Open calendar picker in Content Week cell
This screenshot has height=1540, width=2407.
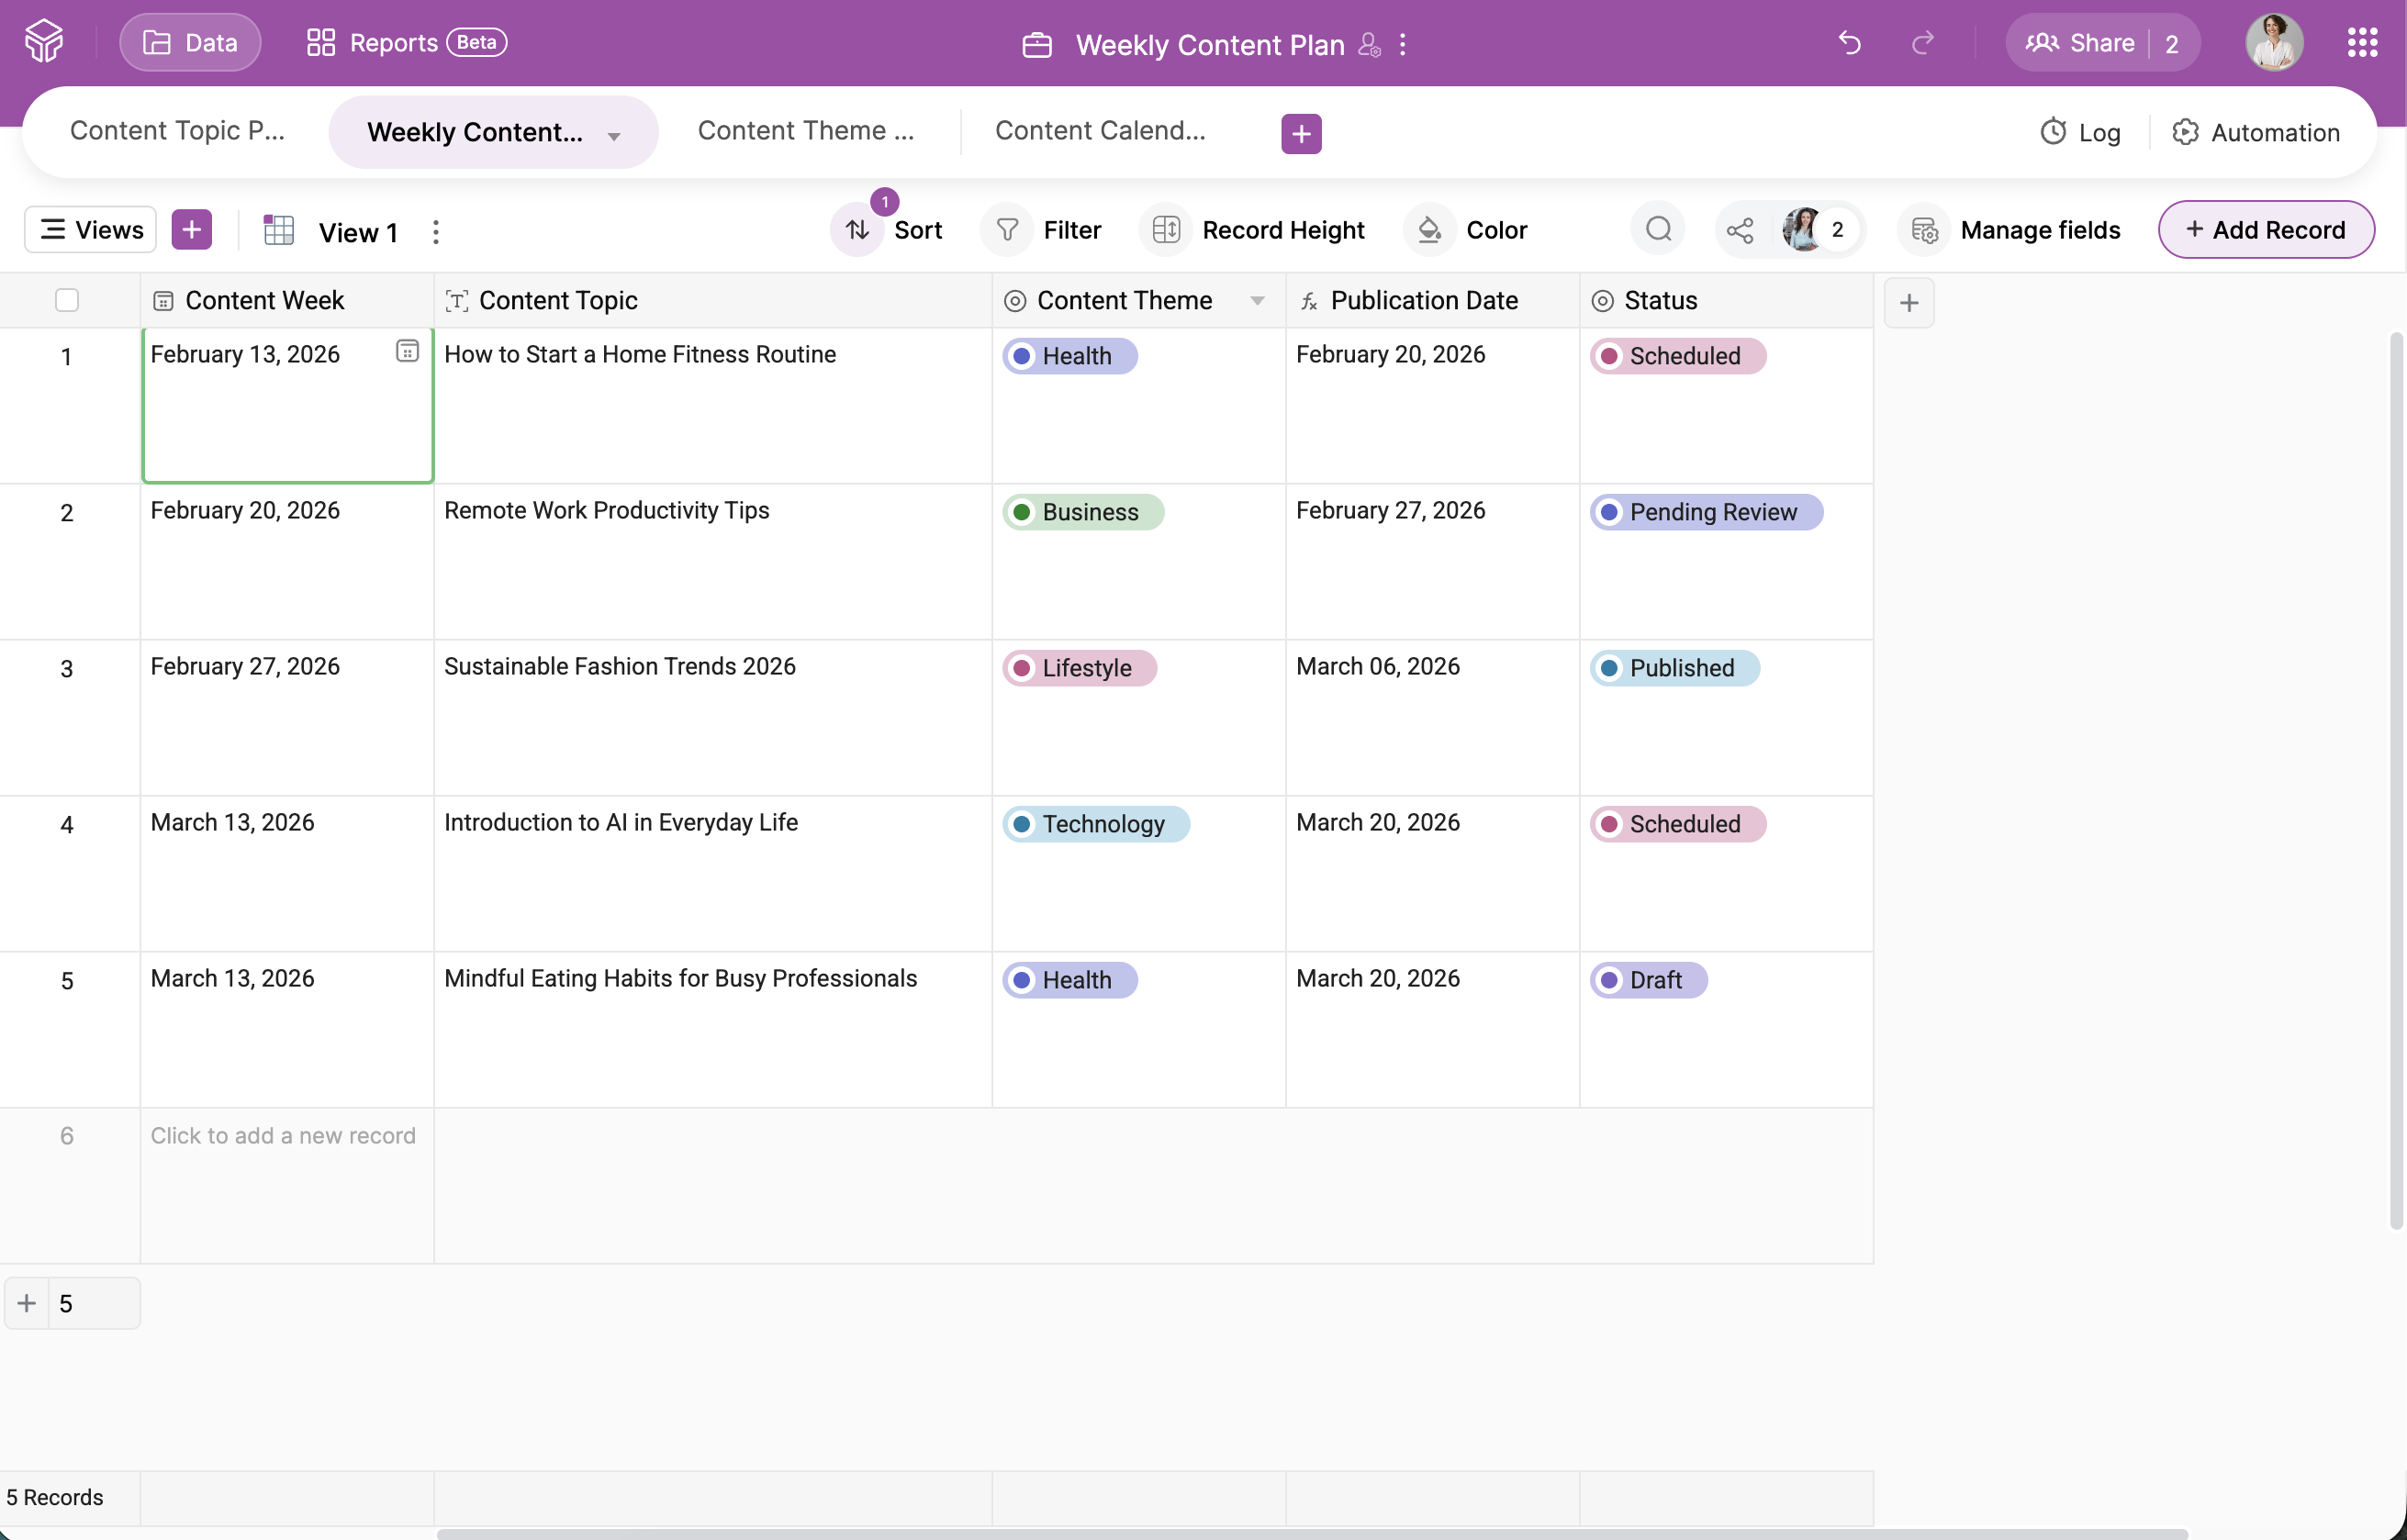point(407,351)
